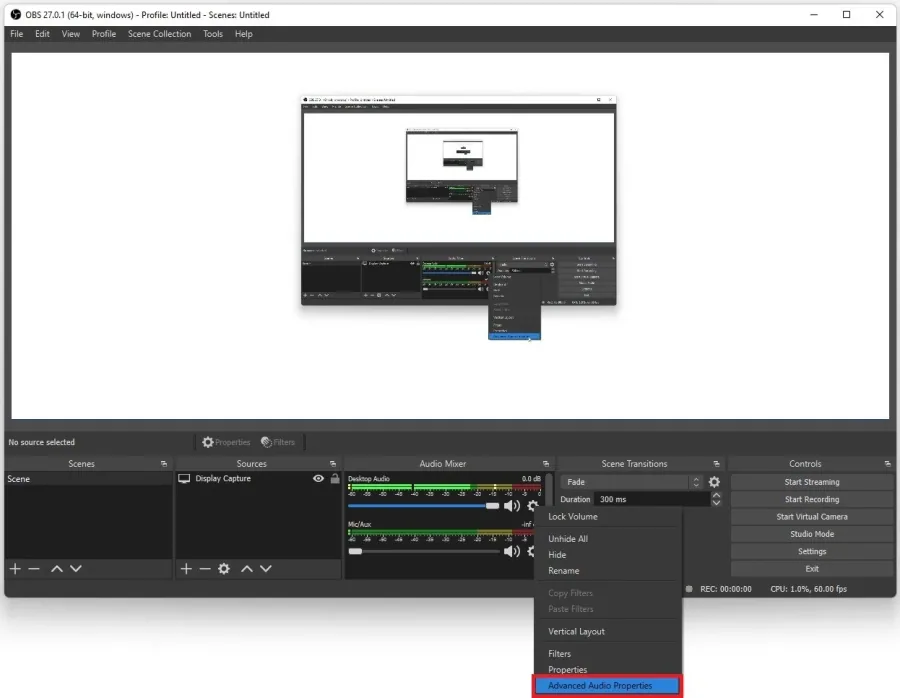Open the Help menu
Screen dimensions: 900x698
243,34
